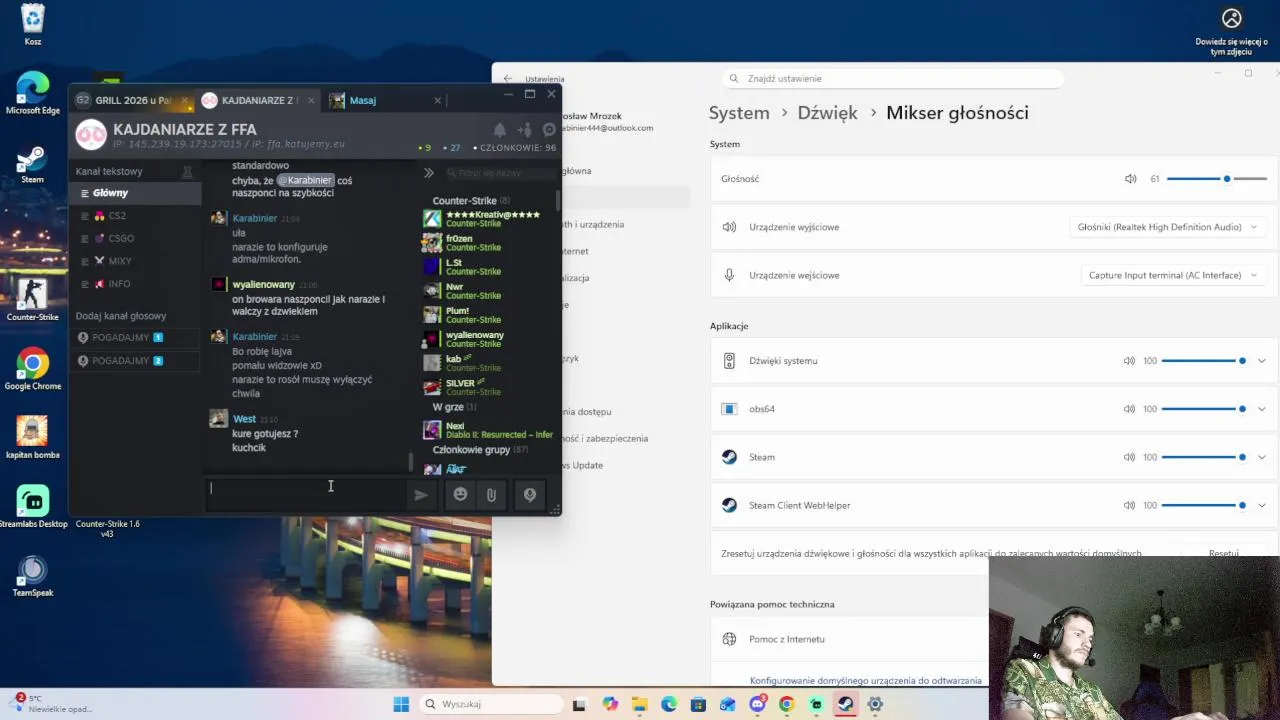Open File Explorer from taskbar
Image resolution: width=1280 pixels, height=720 pixels.
(x=639, y=704)
